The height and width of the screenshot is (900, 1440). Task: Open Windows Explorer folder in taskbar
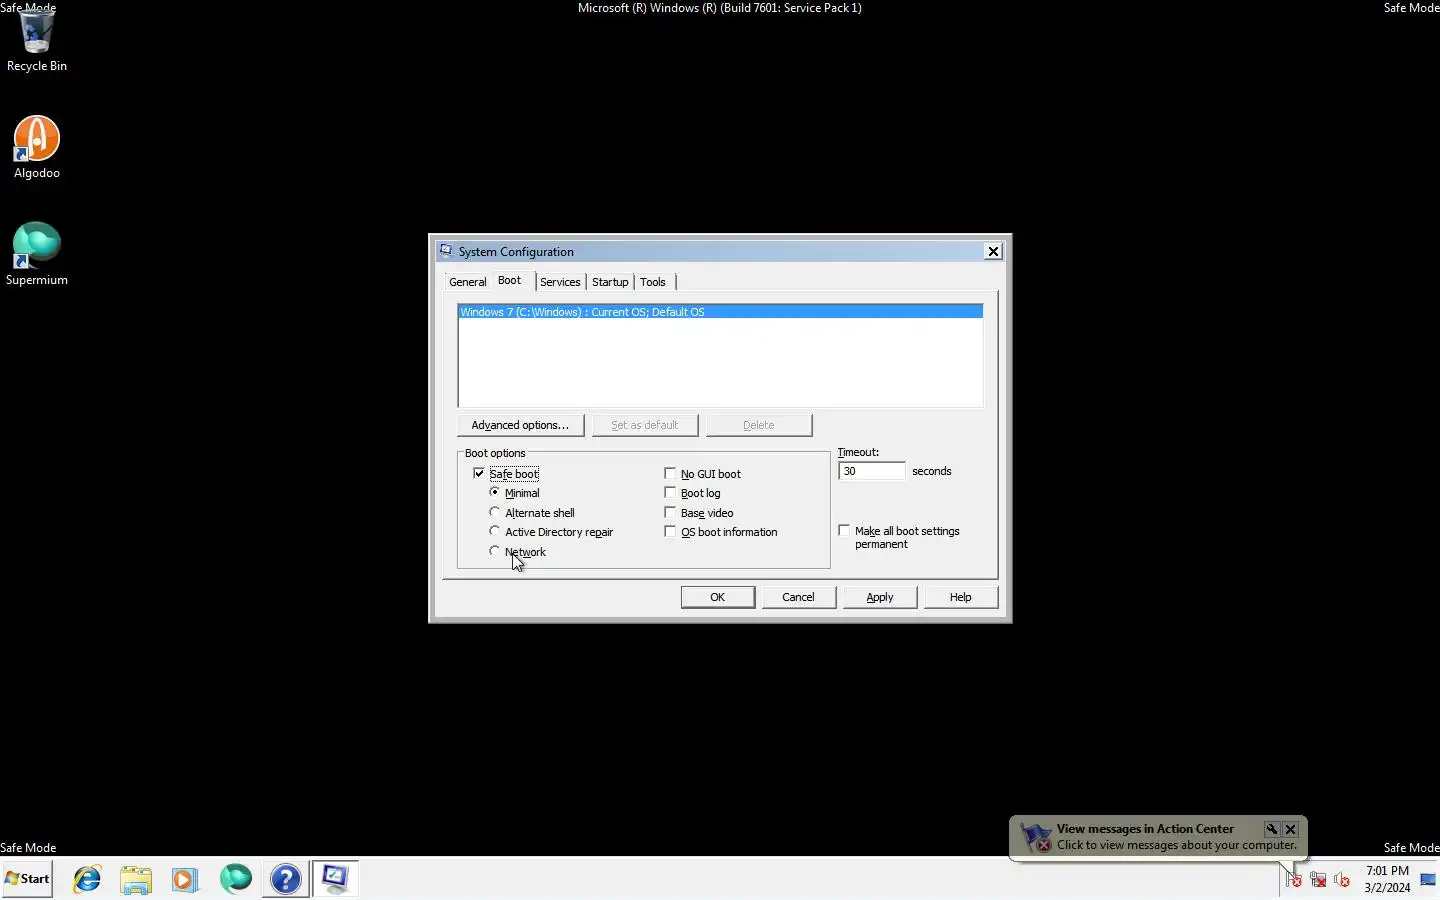pyautogui.click(x=136, y=879)
